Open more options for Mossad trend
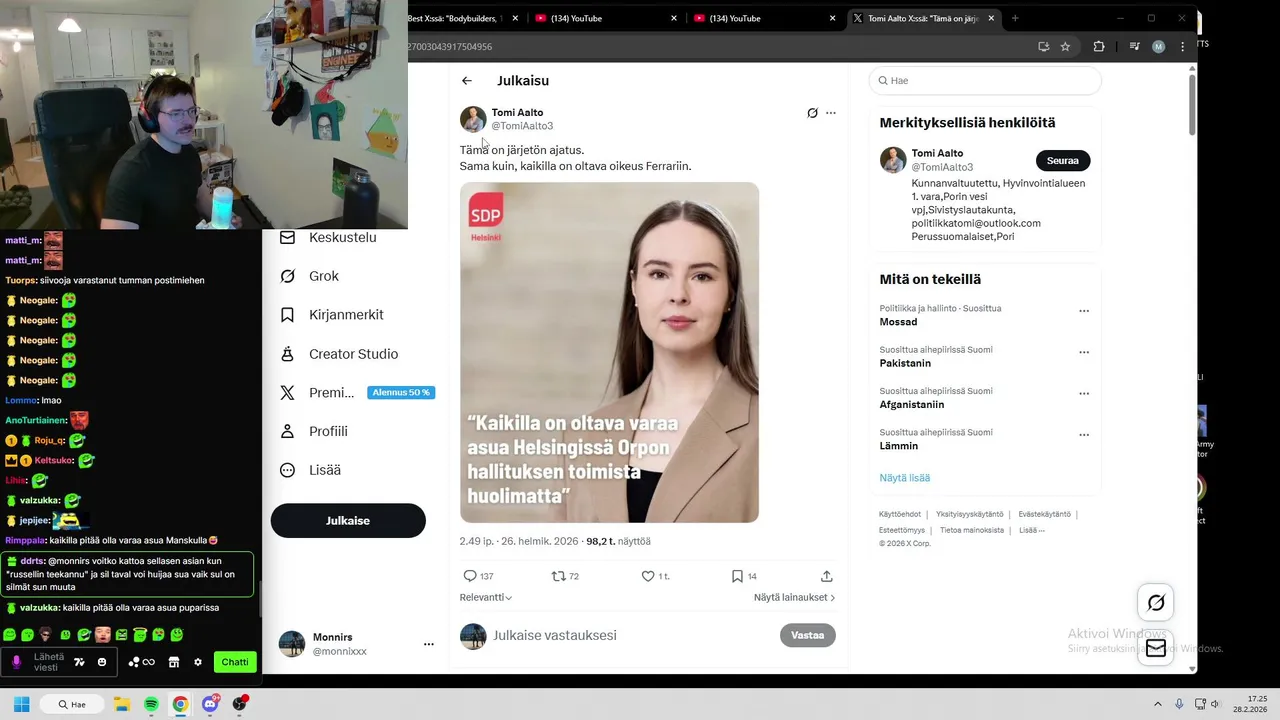Viewport: 1280px width, 720px height. 1084,311
